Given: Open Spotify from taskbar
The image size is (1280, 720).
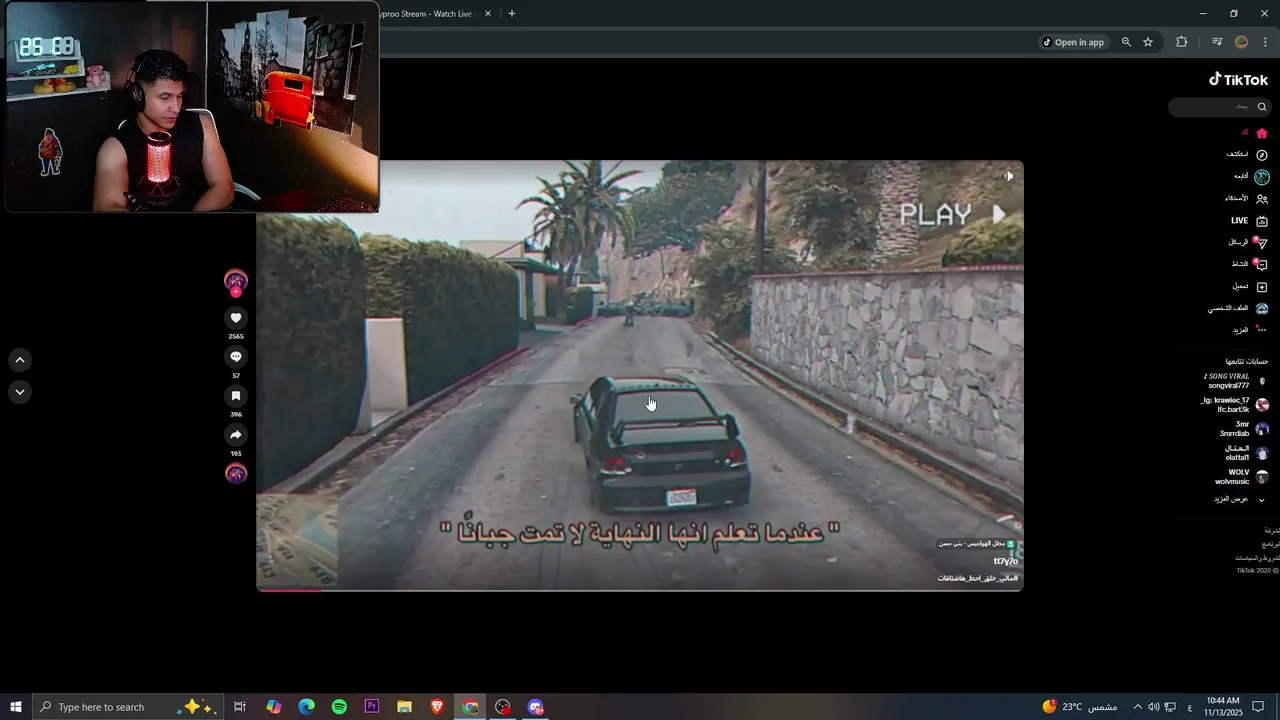Looking at the screenshot, I should pos(339,707).
